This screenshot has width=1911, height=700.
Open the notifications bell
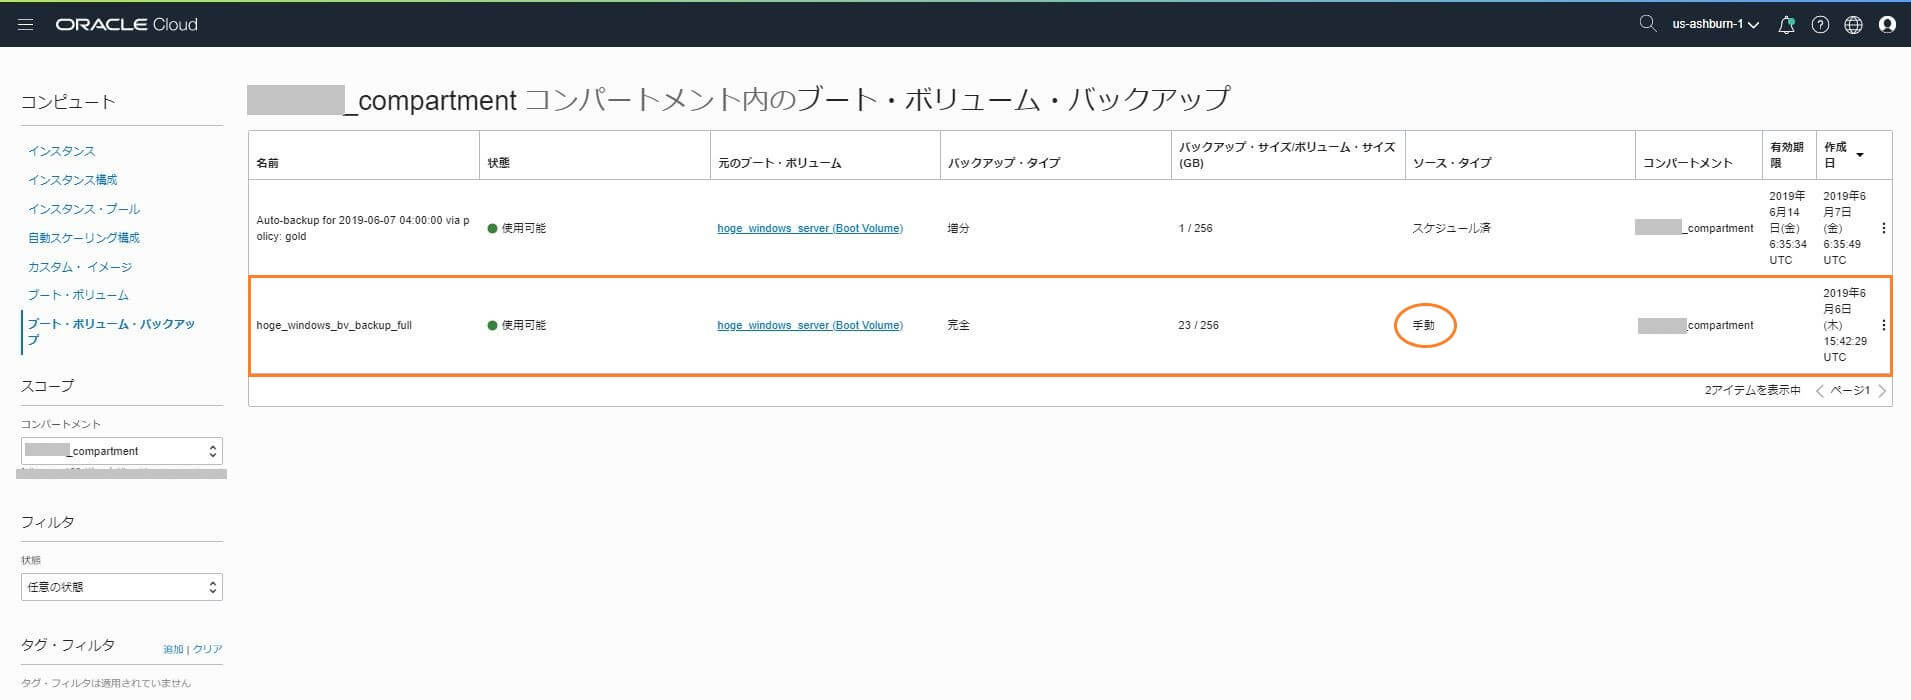pos(1786,25)
